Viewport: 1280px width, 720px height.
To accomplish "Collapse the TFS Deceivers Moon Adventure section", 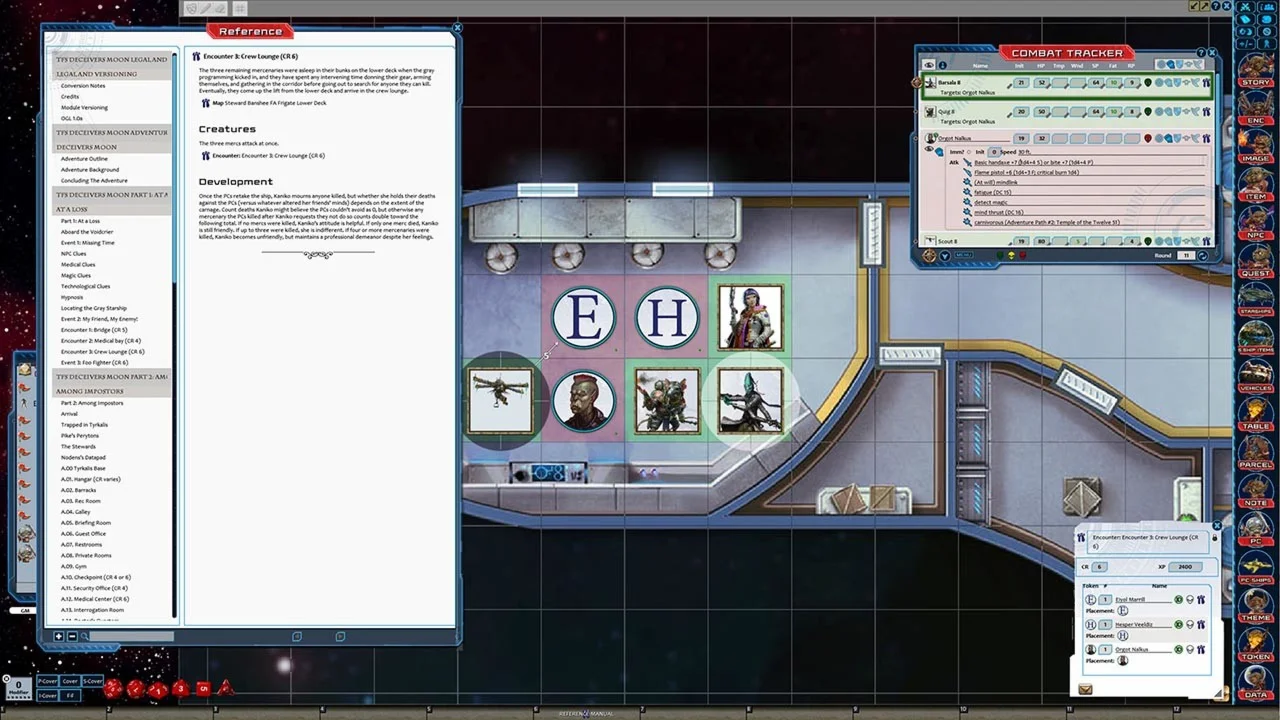I will pyautogui.click(x=111, y=133).
